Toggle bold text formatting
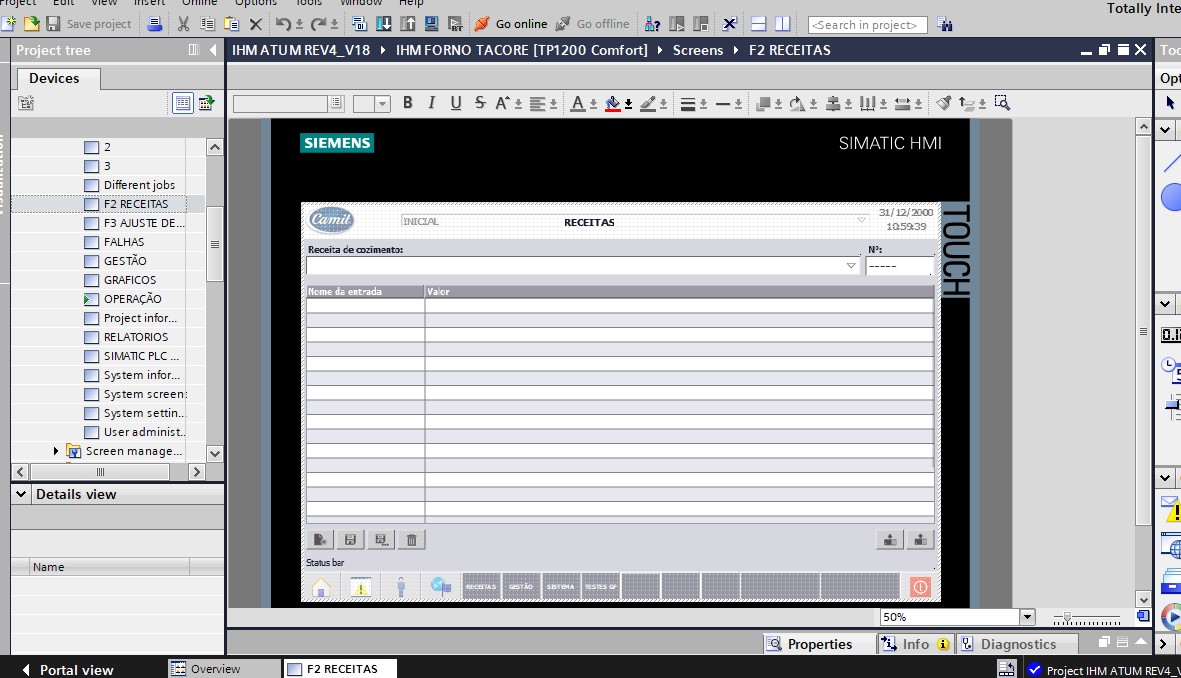The image size is (1181, 678). [x=407, y=103]
